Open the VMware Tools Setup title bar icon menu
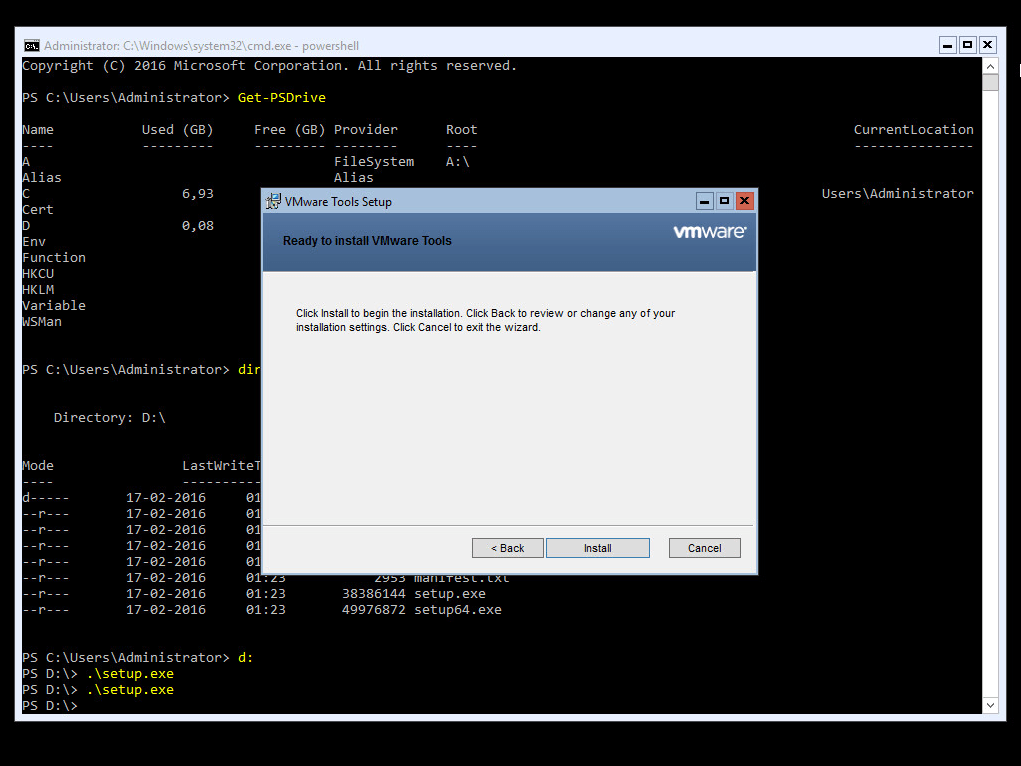The height and width of the screenshot is (766, 1021). [x=273, y=201]
